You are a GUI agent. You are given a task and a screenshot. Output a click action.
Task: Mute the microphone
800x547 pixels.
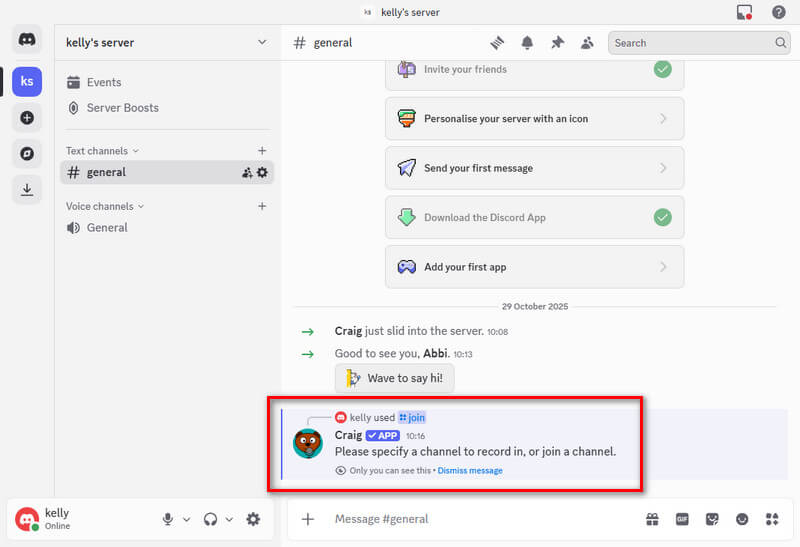(167, 519)
